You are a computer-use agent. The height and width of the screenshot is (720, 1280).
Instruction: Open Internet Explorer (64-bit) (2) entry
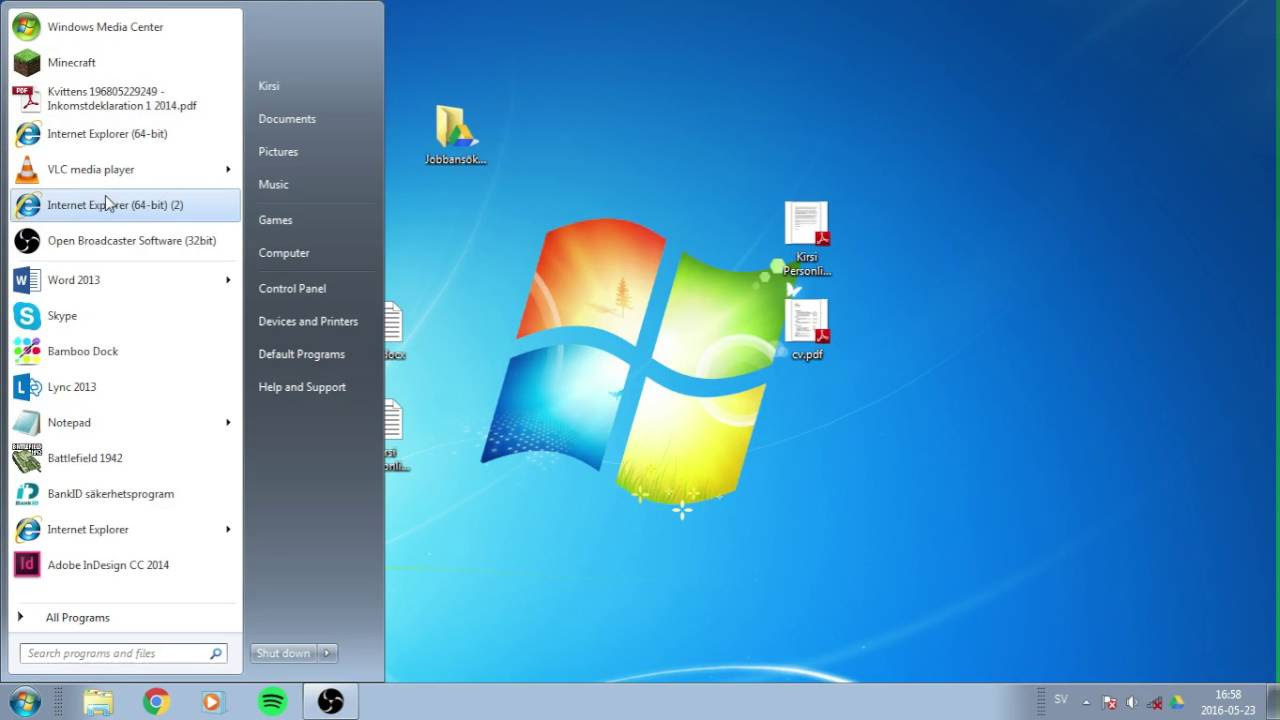tap(125, 205)
